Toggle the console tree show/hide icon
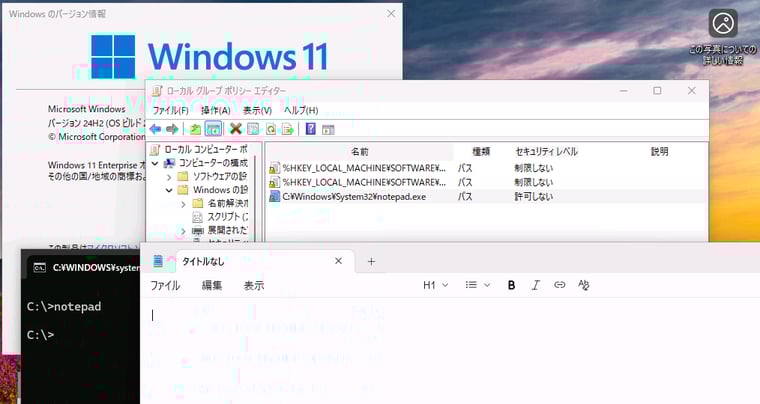Screen dimensions: 760x404 213,129
